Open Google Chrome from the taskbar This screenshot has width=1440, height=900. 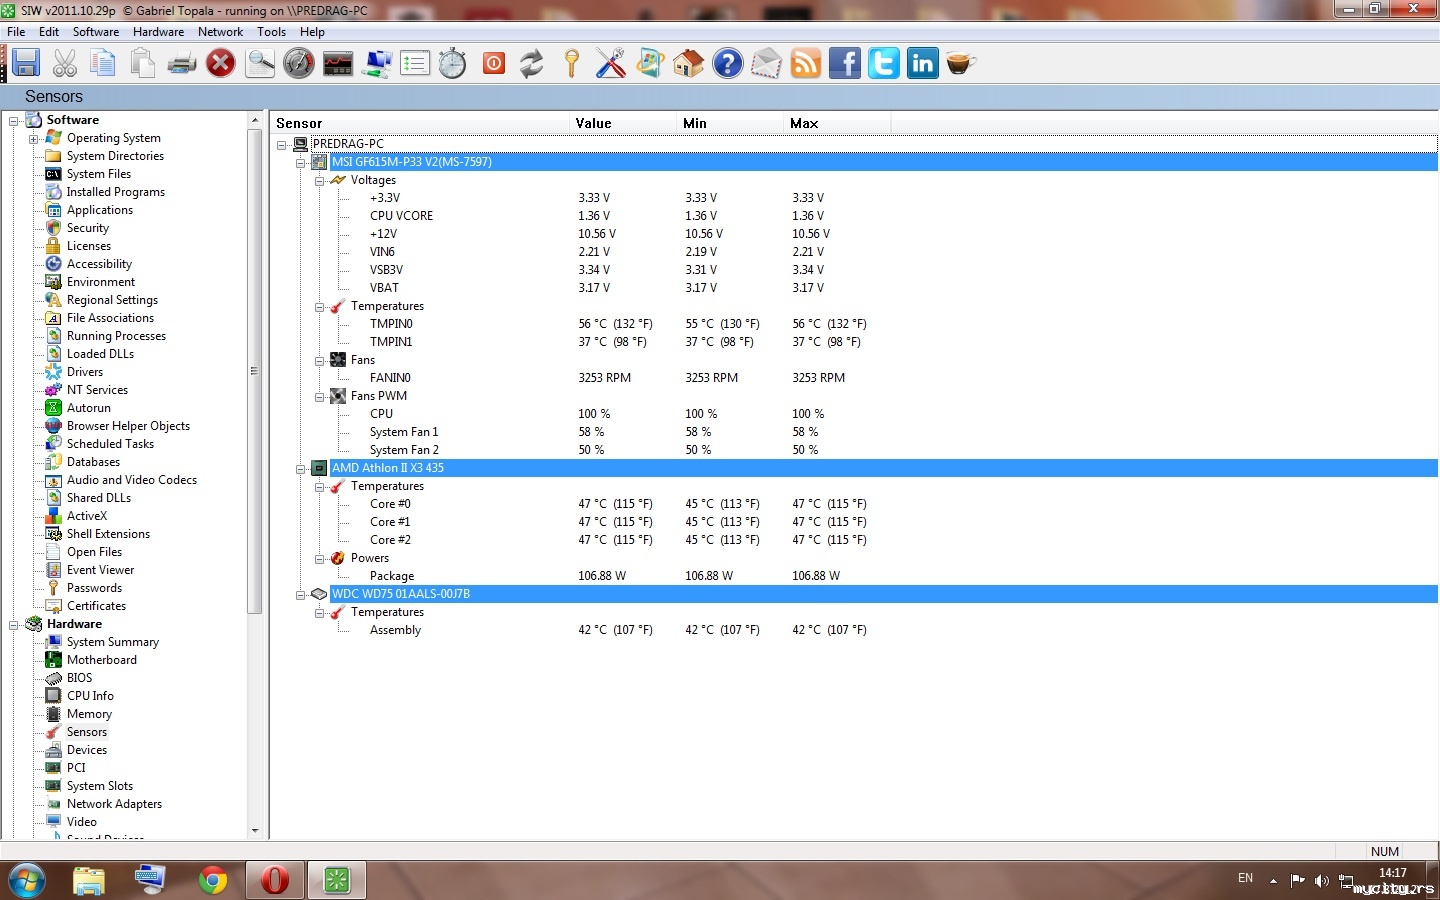pos(212,880)
